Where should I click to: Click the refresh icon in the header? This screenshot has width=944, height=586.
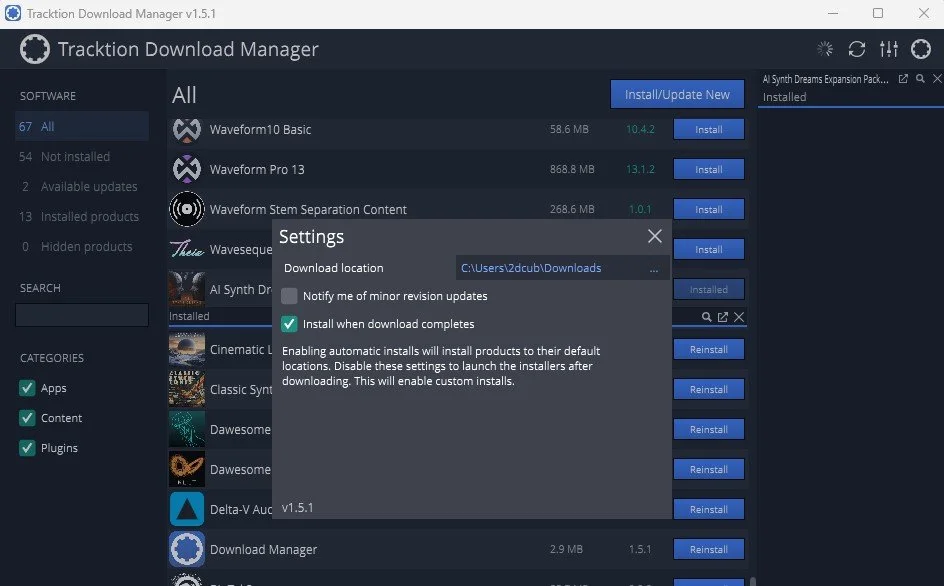(x=857, y=49)
